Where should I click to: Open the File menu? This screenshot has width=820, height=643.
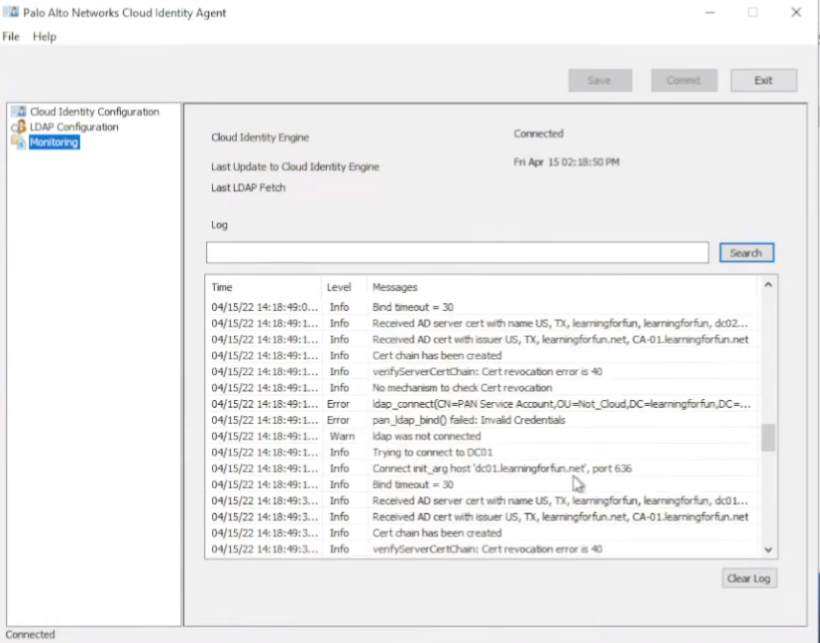[11, 37]
